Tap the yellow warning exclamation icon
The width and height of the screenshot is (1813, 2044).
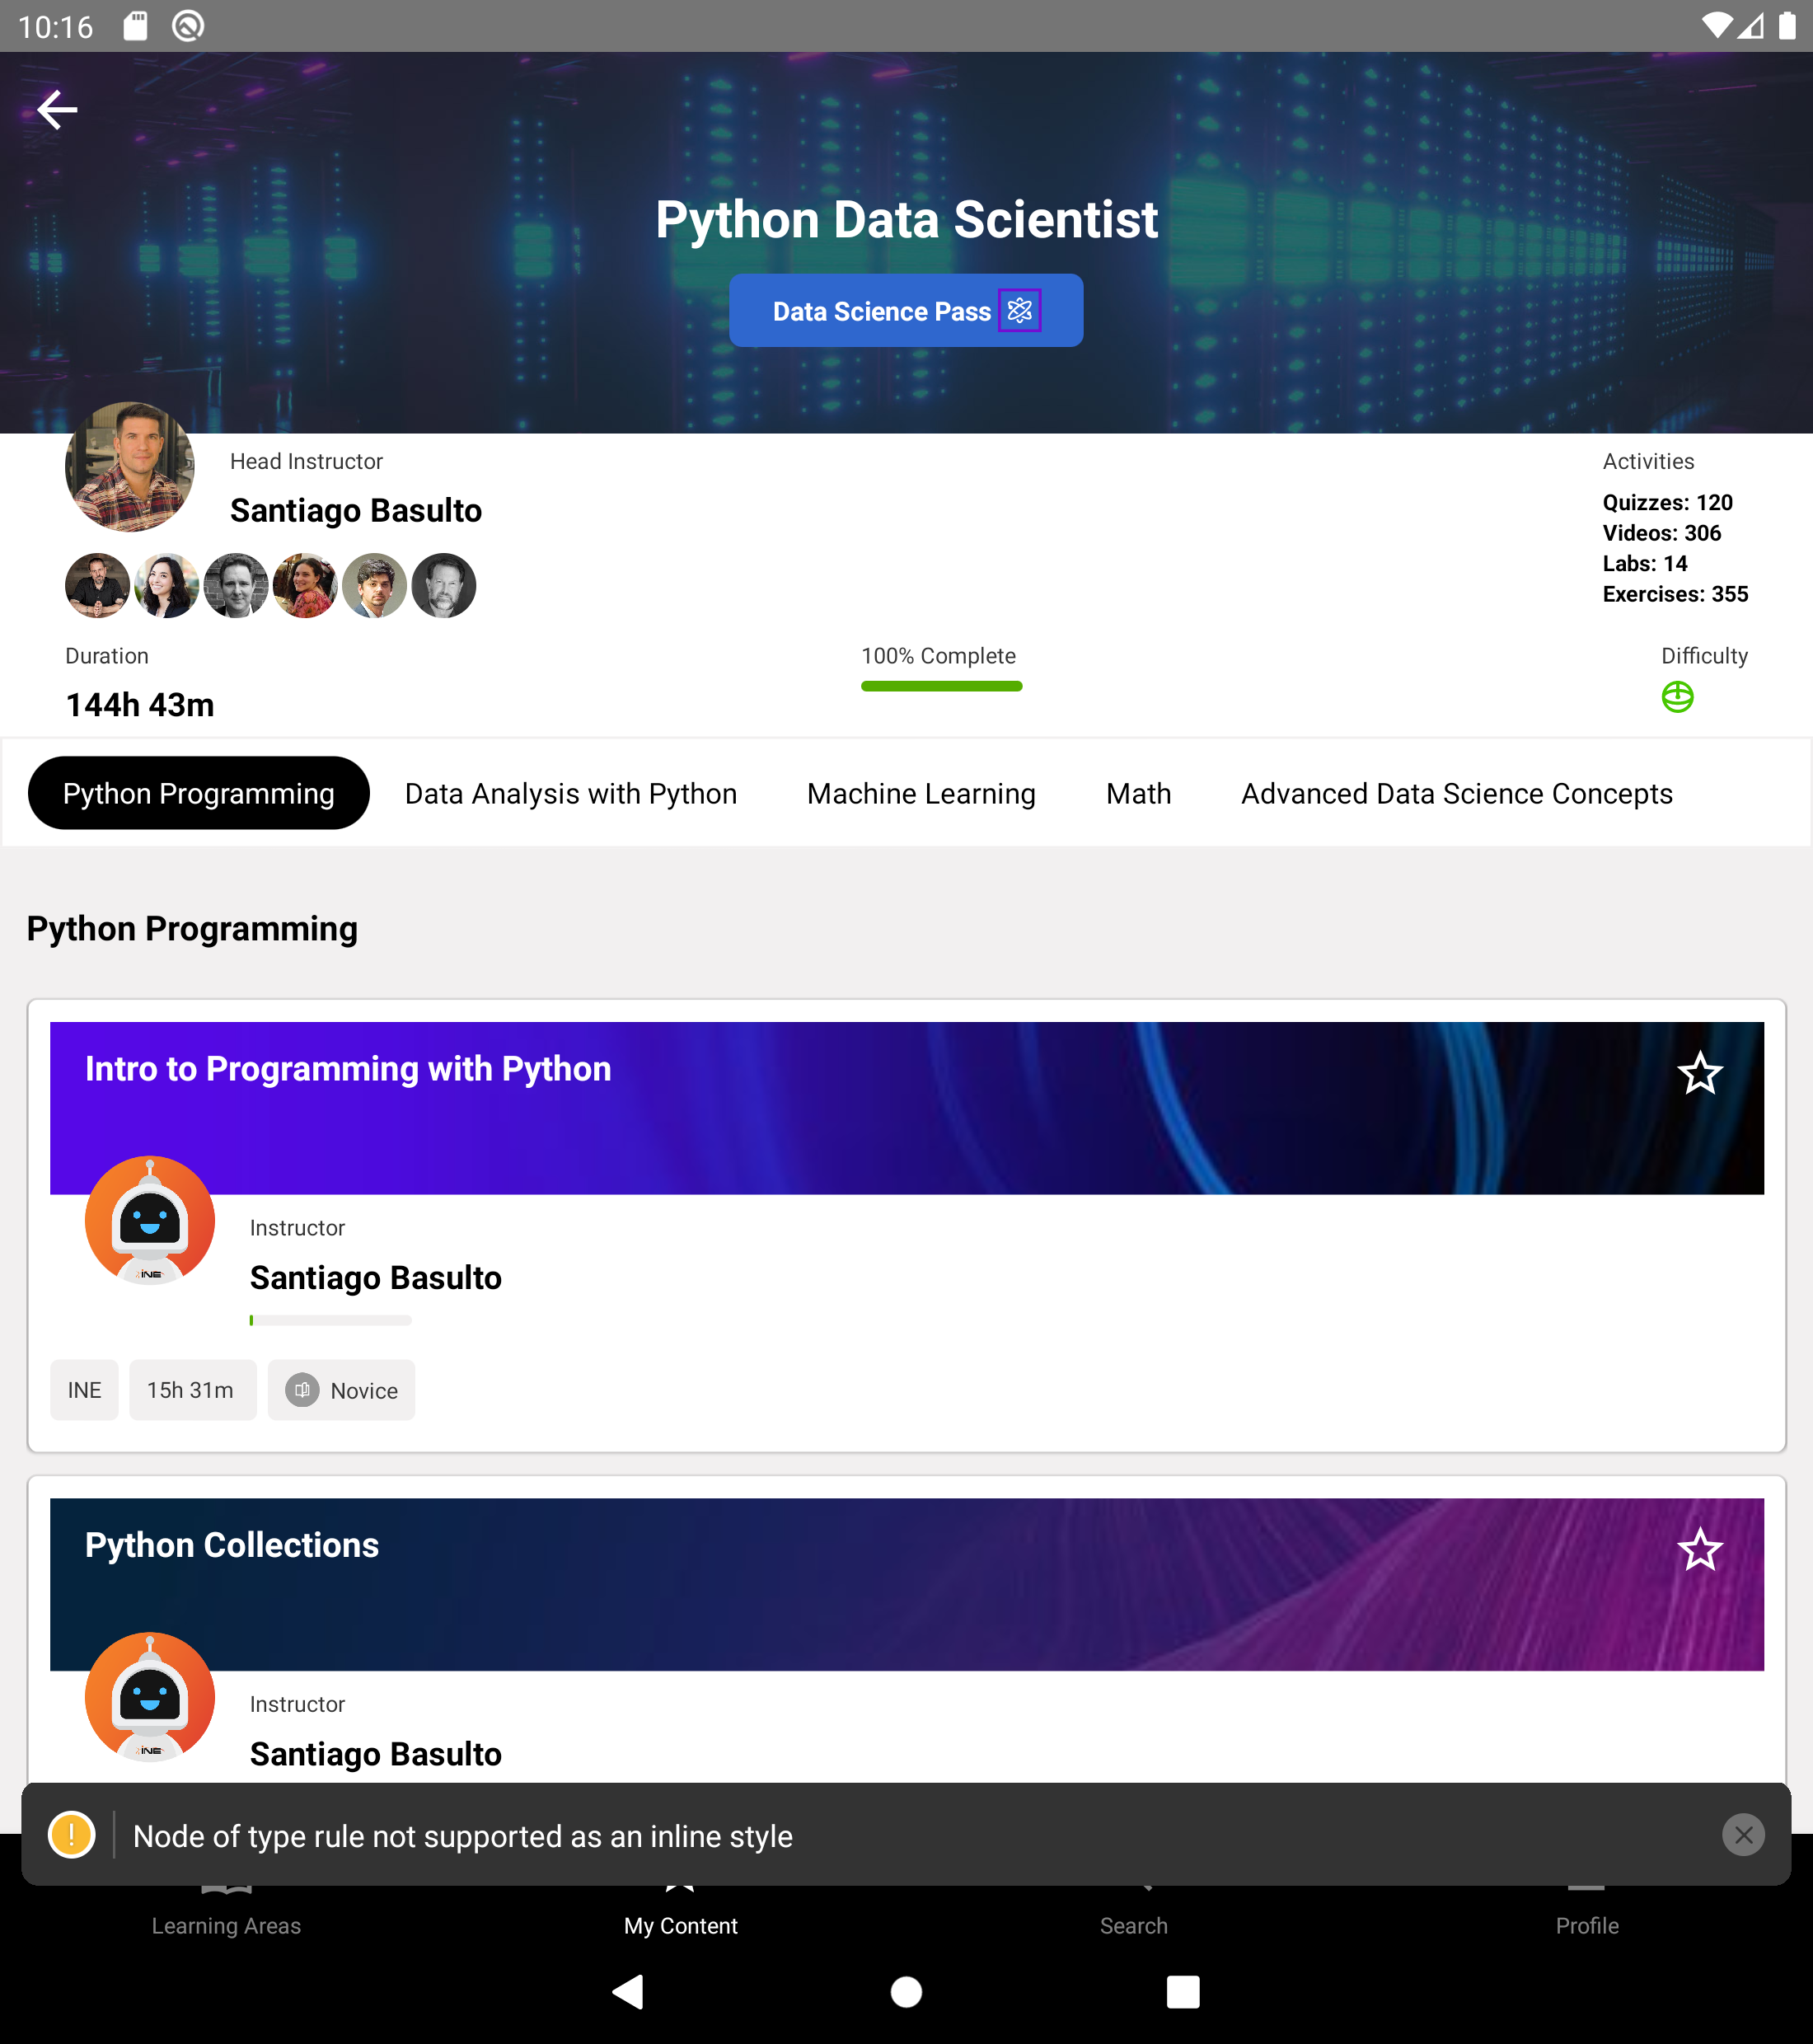[72, 1835]
